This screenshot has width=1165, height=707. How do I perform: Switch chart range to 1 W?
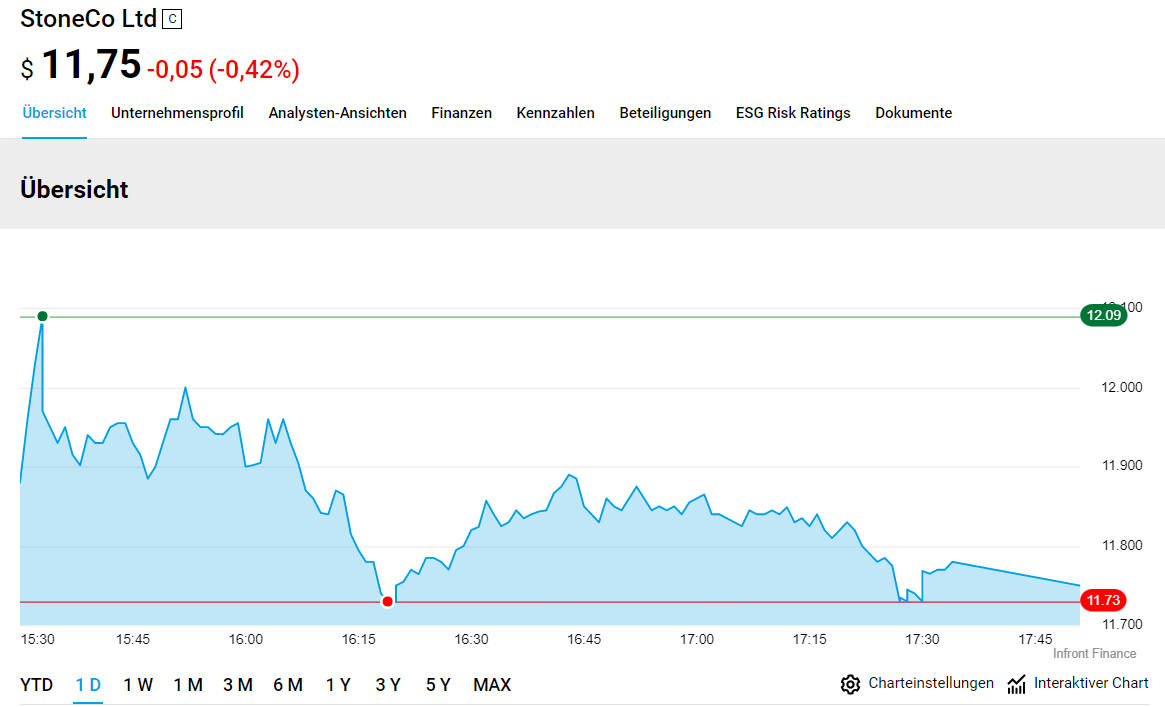138,685
